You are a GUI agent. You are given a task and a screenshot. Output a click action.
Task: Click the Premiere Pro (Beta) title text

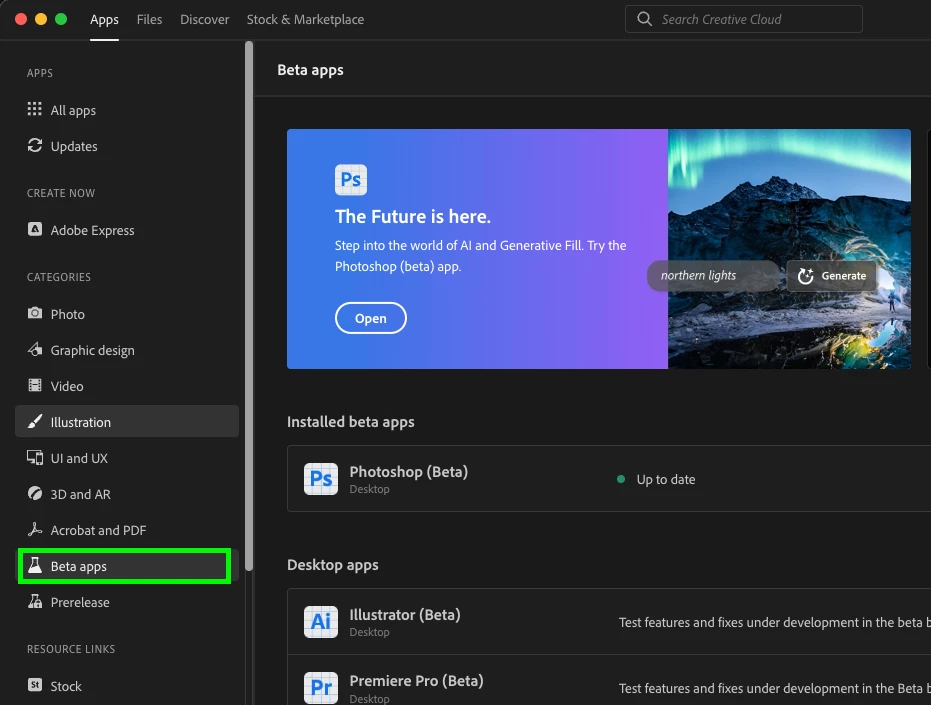tap(416, 681)
